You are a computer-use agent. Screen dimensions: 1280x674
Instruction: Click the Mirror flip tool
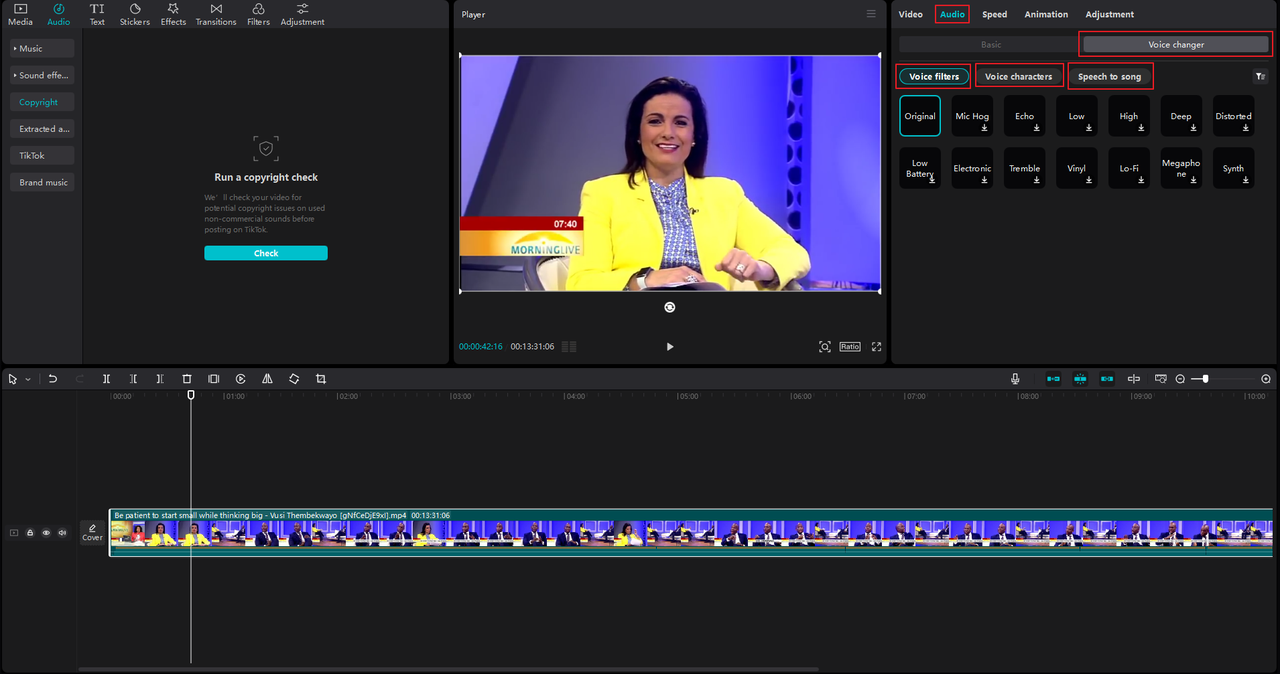pyautogui.click(x=267, y=379)
